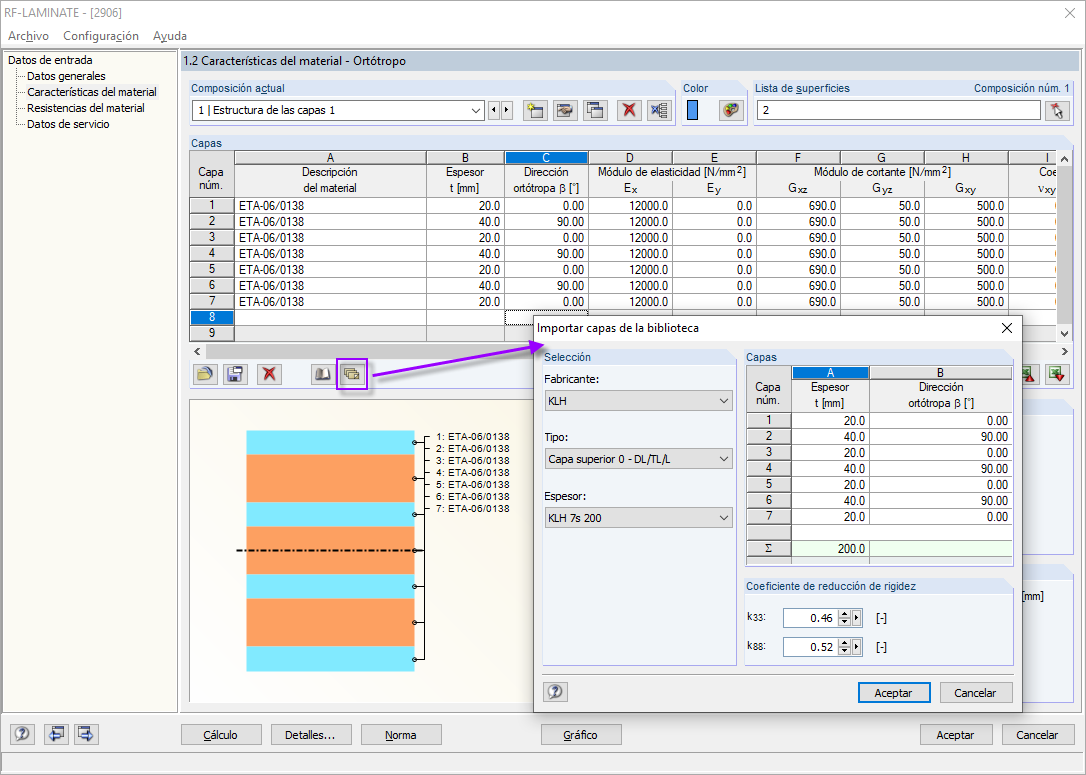Click layer 2 thickness 40.0 in main table
The image size is (1086, 775).
coord(465,222)
